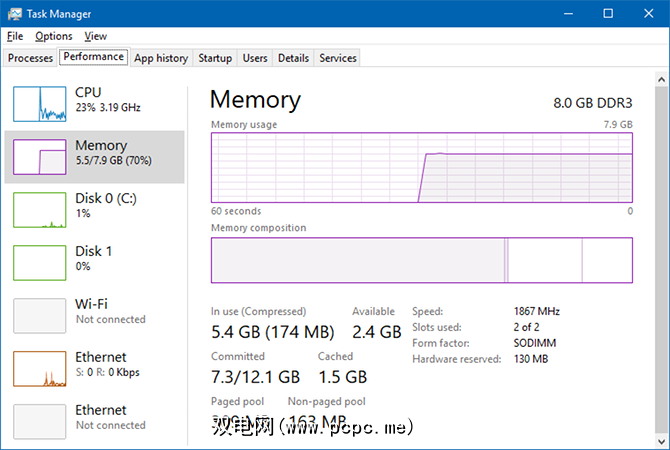Viewport: 670px width, 450px height.
Task: Maximize the Task Manager window
Action: coord(608,13)
